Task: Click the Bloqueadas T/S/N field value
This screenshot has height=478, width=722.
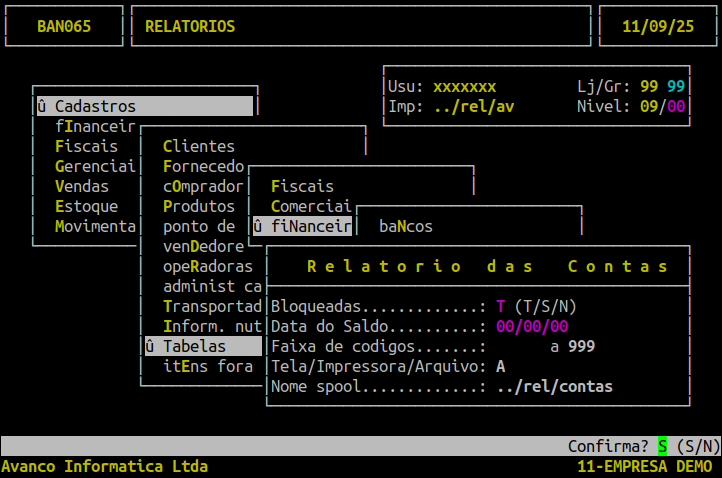Action: (x=500, y=306)
